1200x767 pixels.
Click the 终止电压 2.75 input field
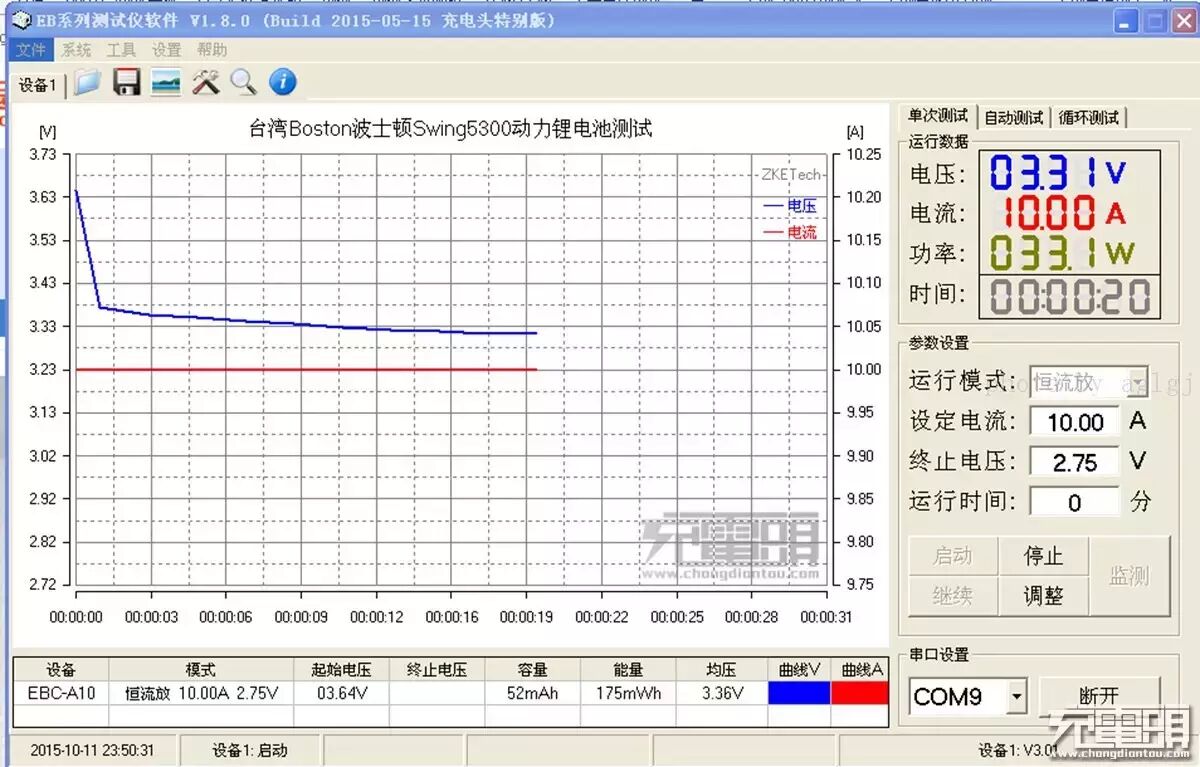(1075, 462)
